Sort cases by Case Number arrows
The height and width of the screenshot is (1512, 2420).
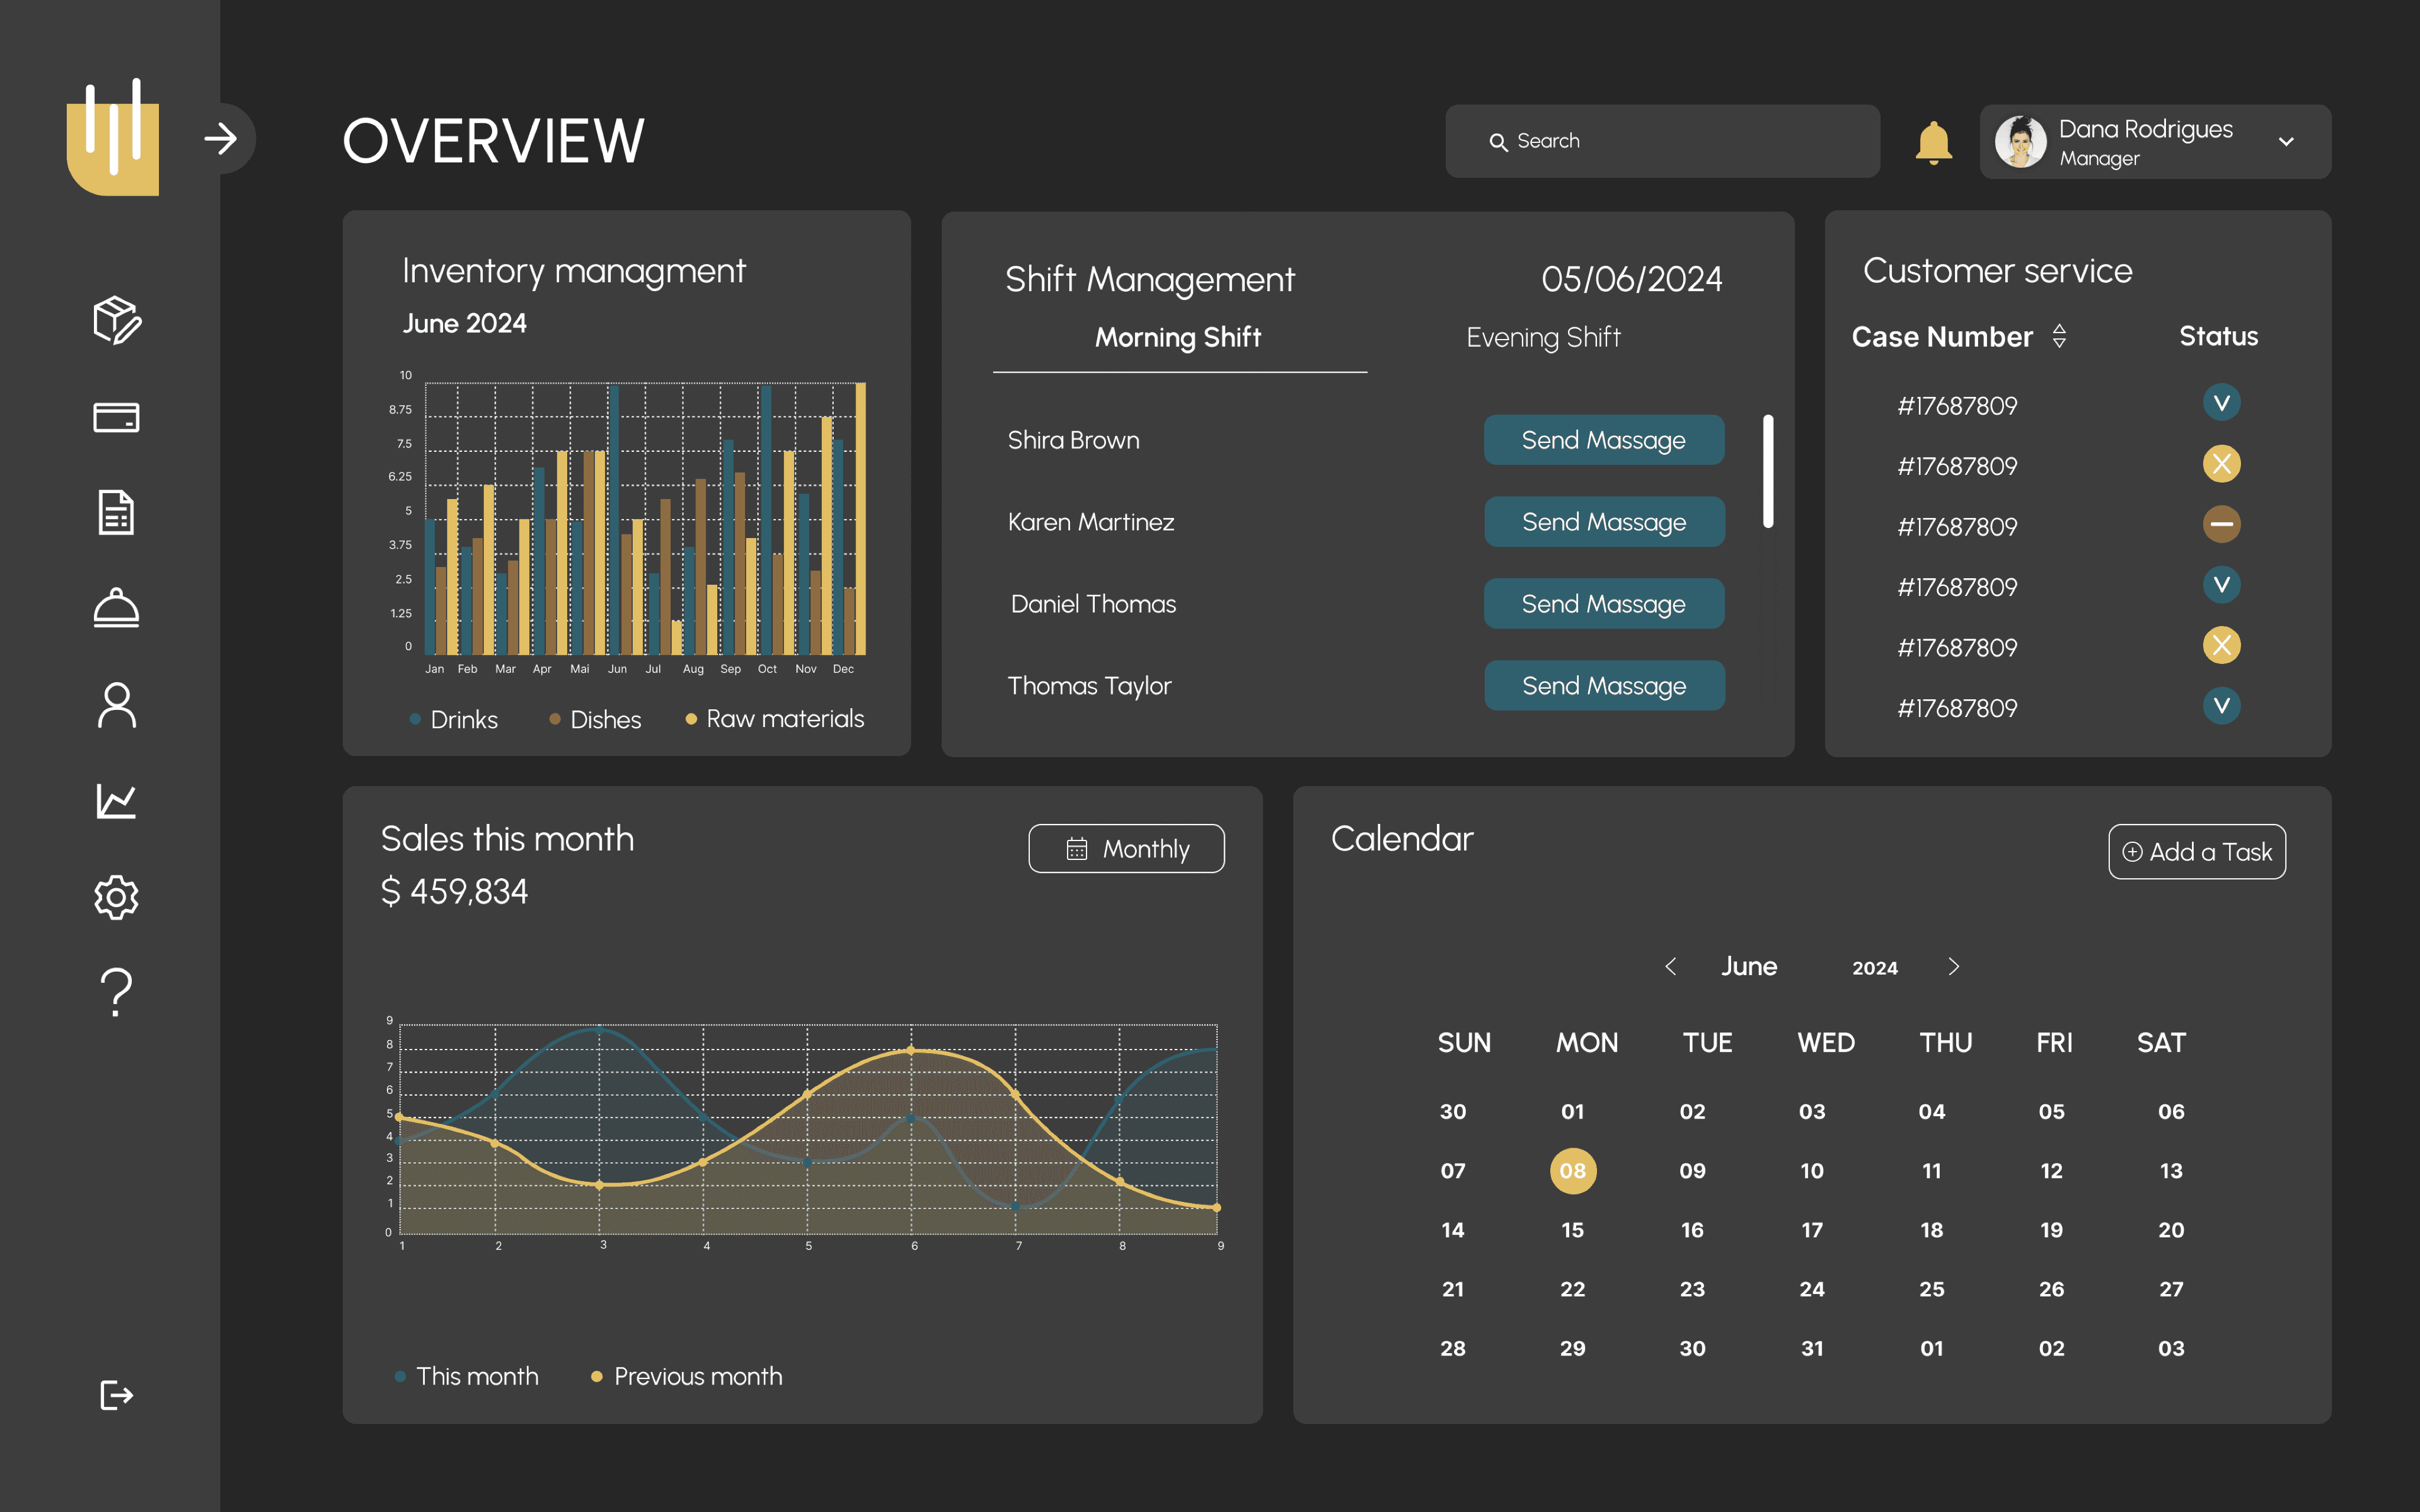[x=2059, y=336]
